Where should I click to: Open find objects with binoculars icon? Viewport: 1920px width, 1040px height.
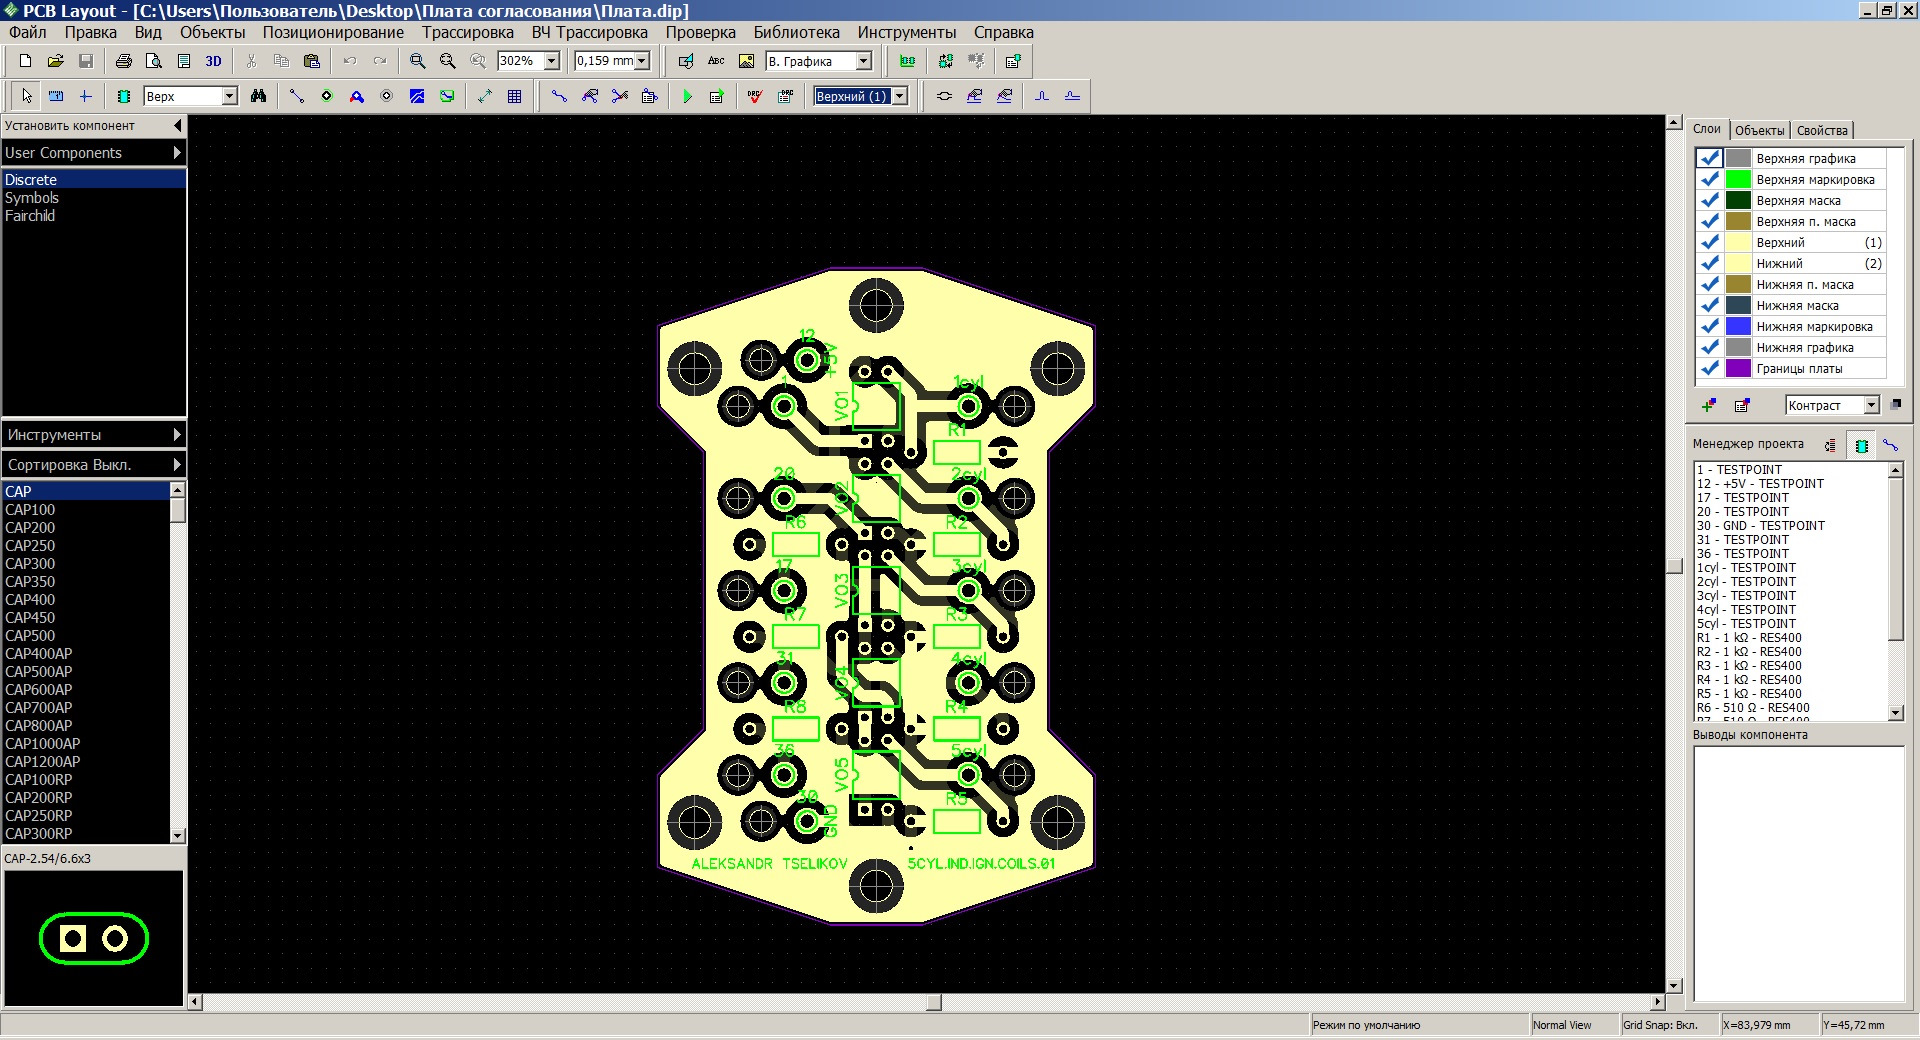click(259, 96)
